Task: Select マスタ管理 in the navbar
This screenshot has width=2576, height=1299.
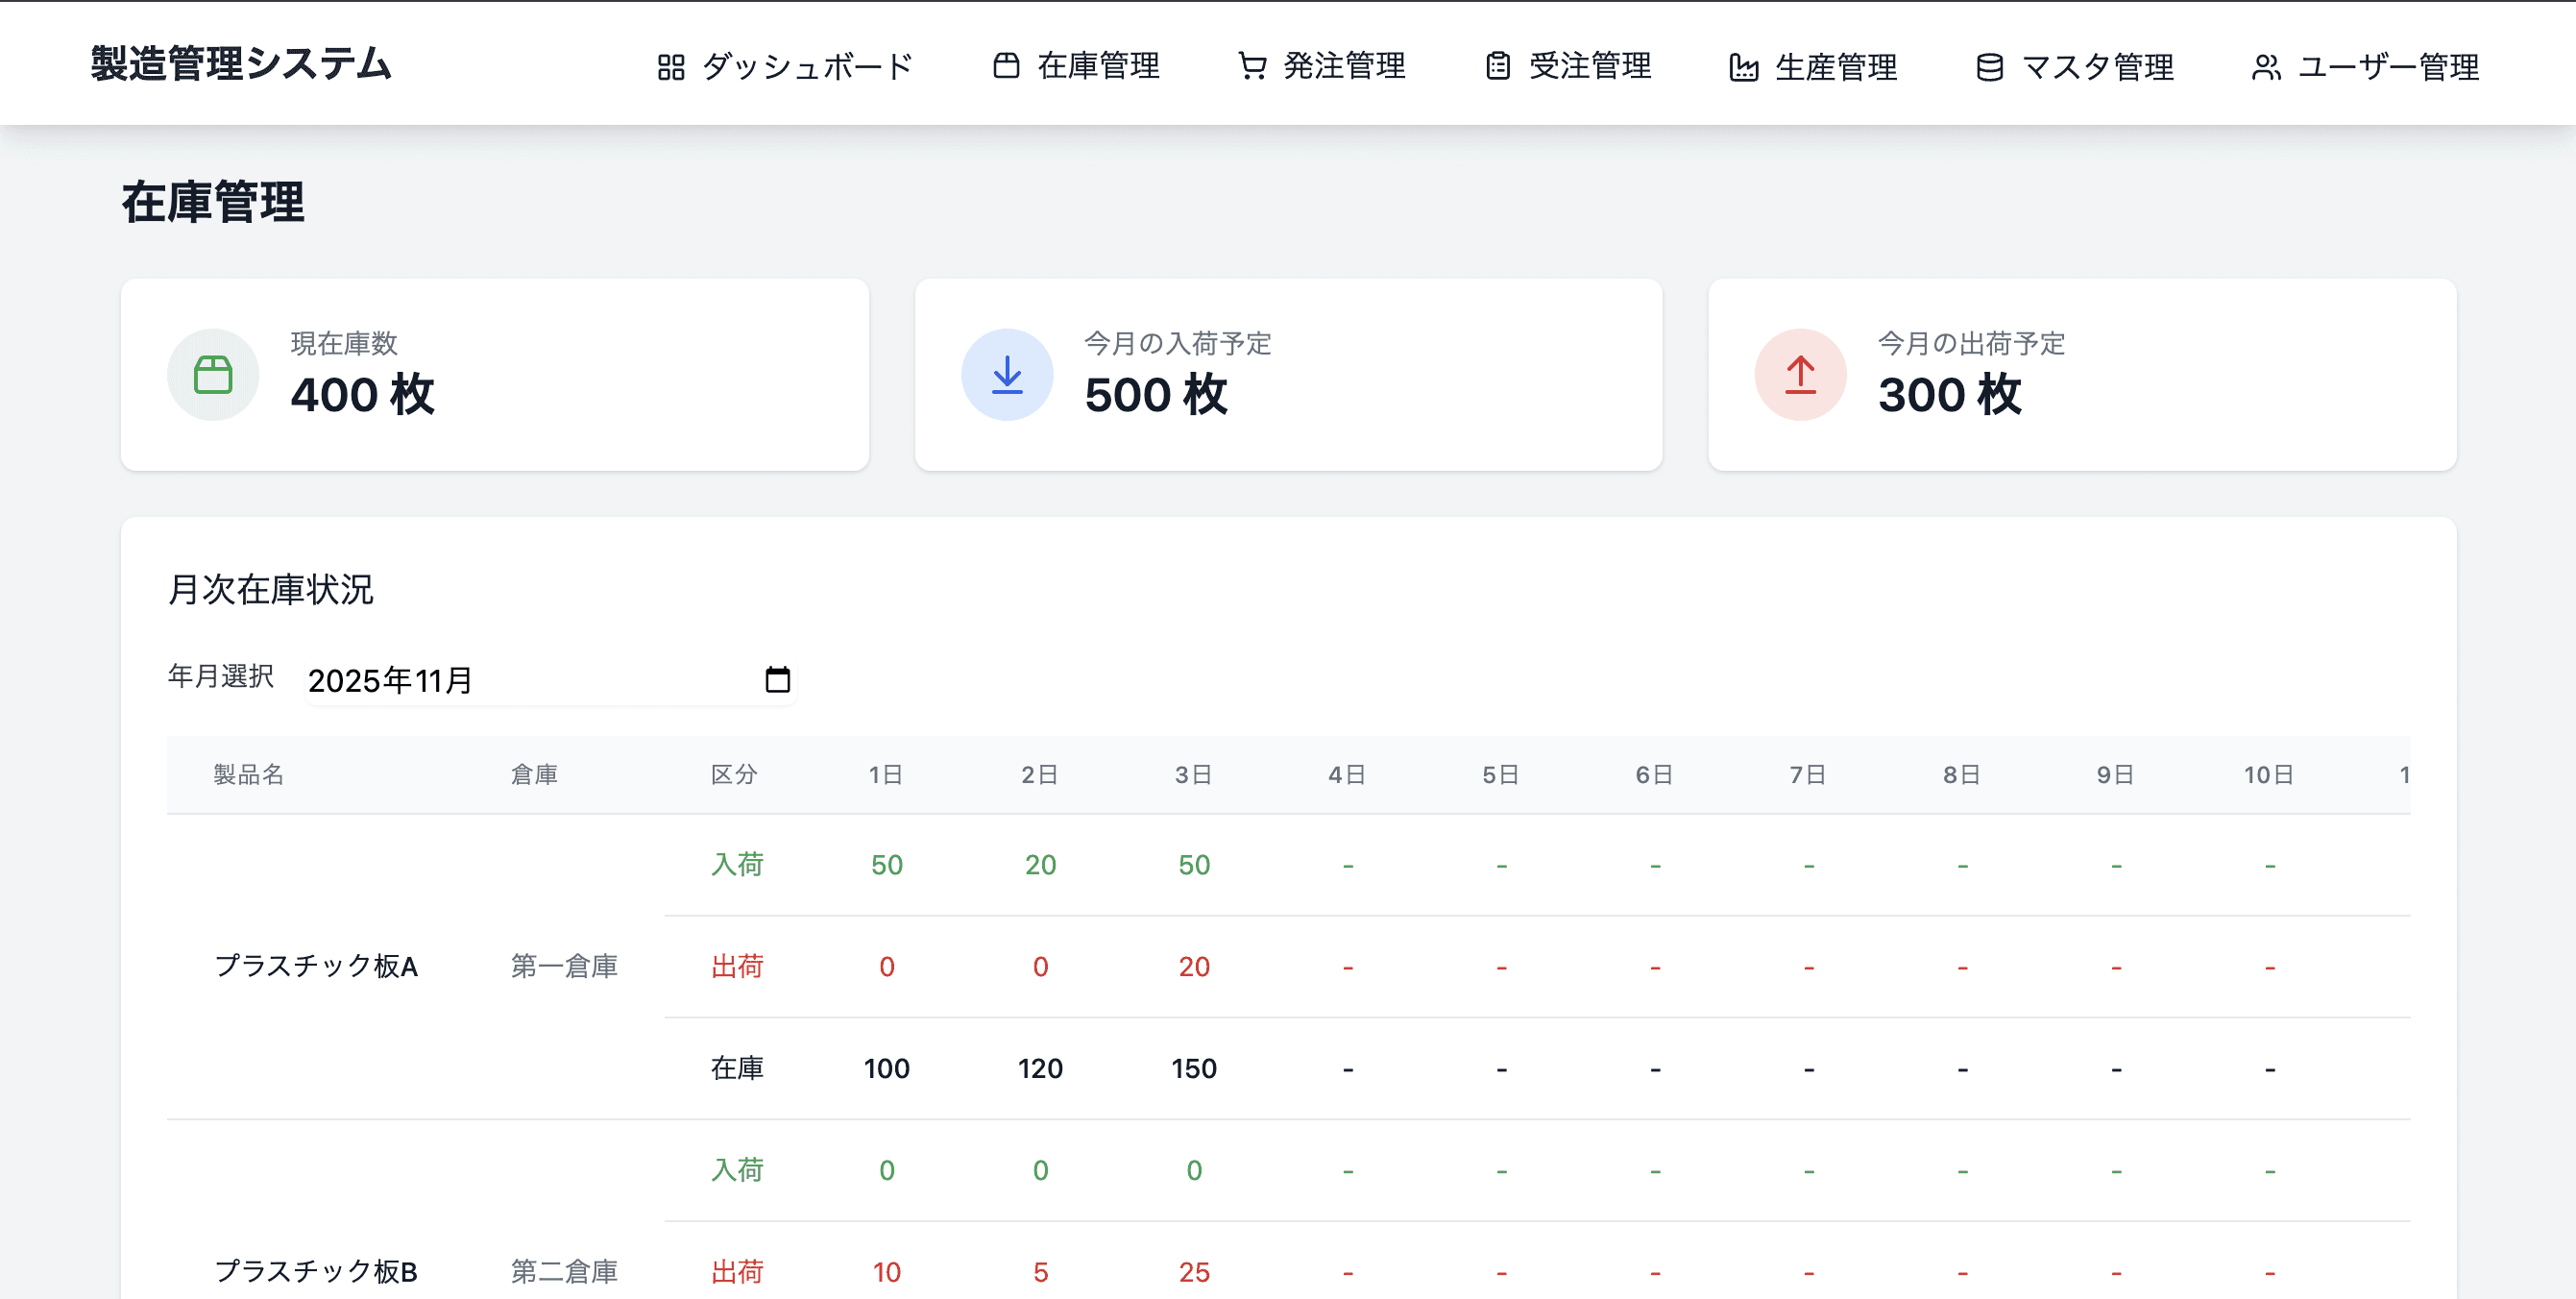Action: click(2075, 67)
